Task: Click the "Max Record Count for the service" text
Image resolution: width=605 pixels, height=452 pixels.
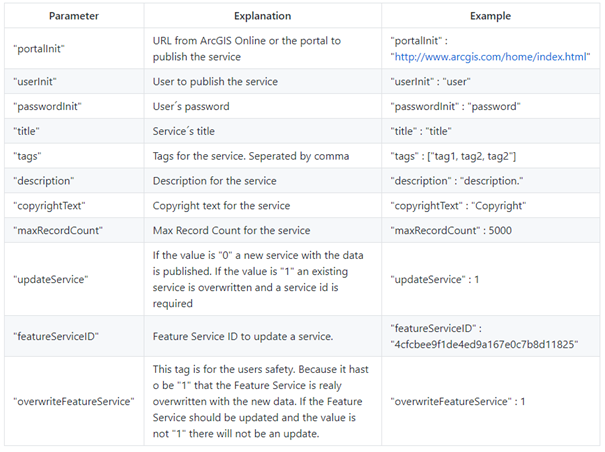Action: click(x=231, y=230)
